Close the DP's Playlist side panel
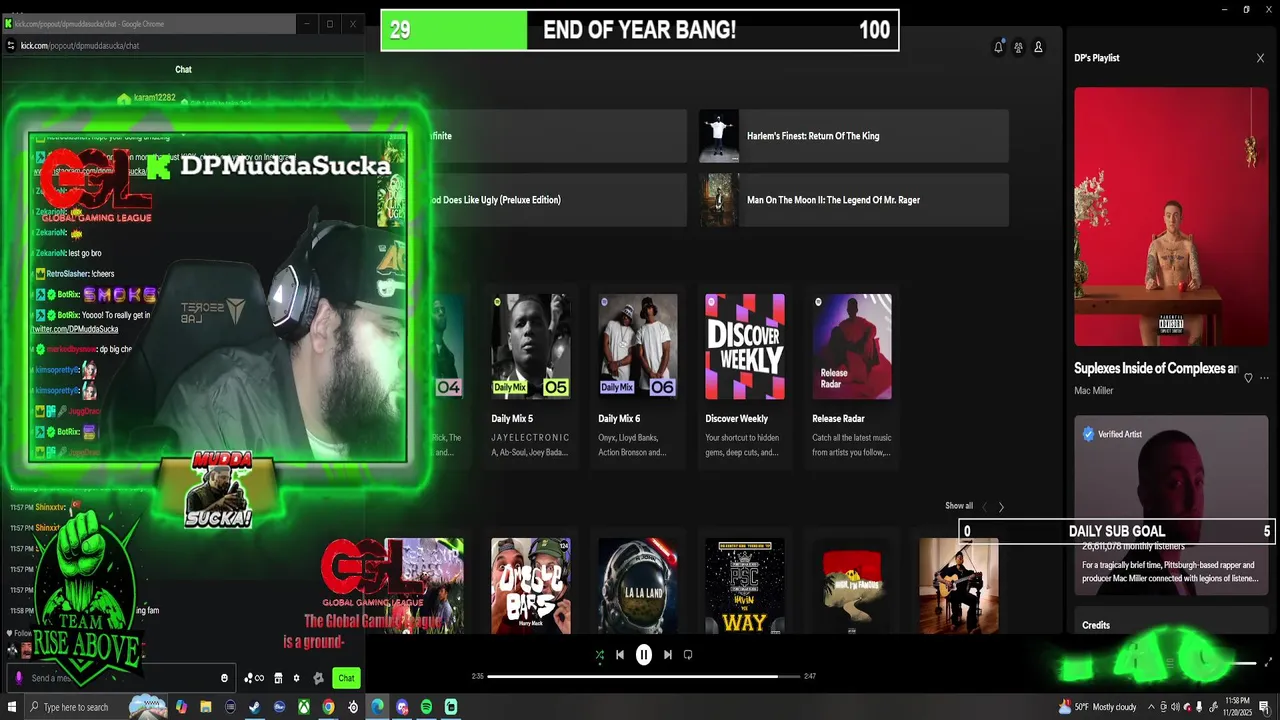This screenshot has width=1280, height=720. click(1260, 58)
